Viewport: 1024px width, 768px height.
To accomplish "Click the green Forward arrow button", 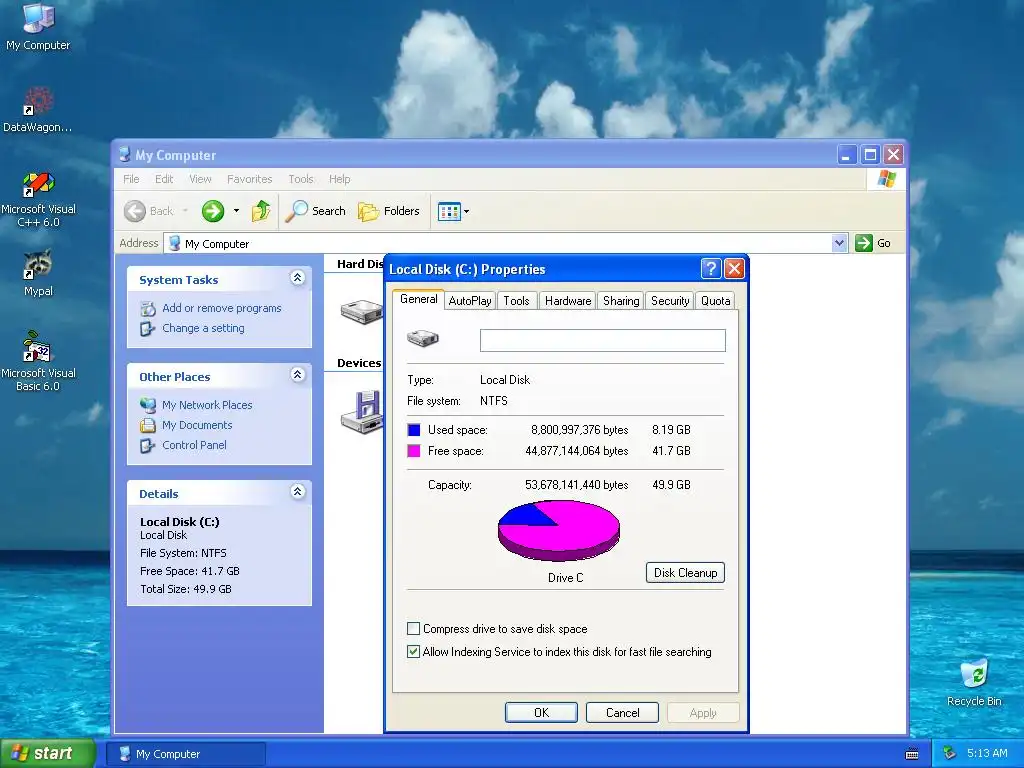I will (x=213, y=211).
